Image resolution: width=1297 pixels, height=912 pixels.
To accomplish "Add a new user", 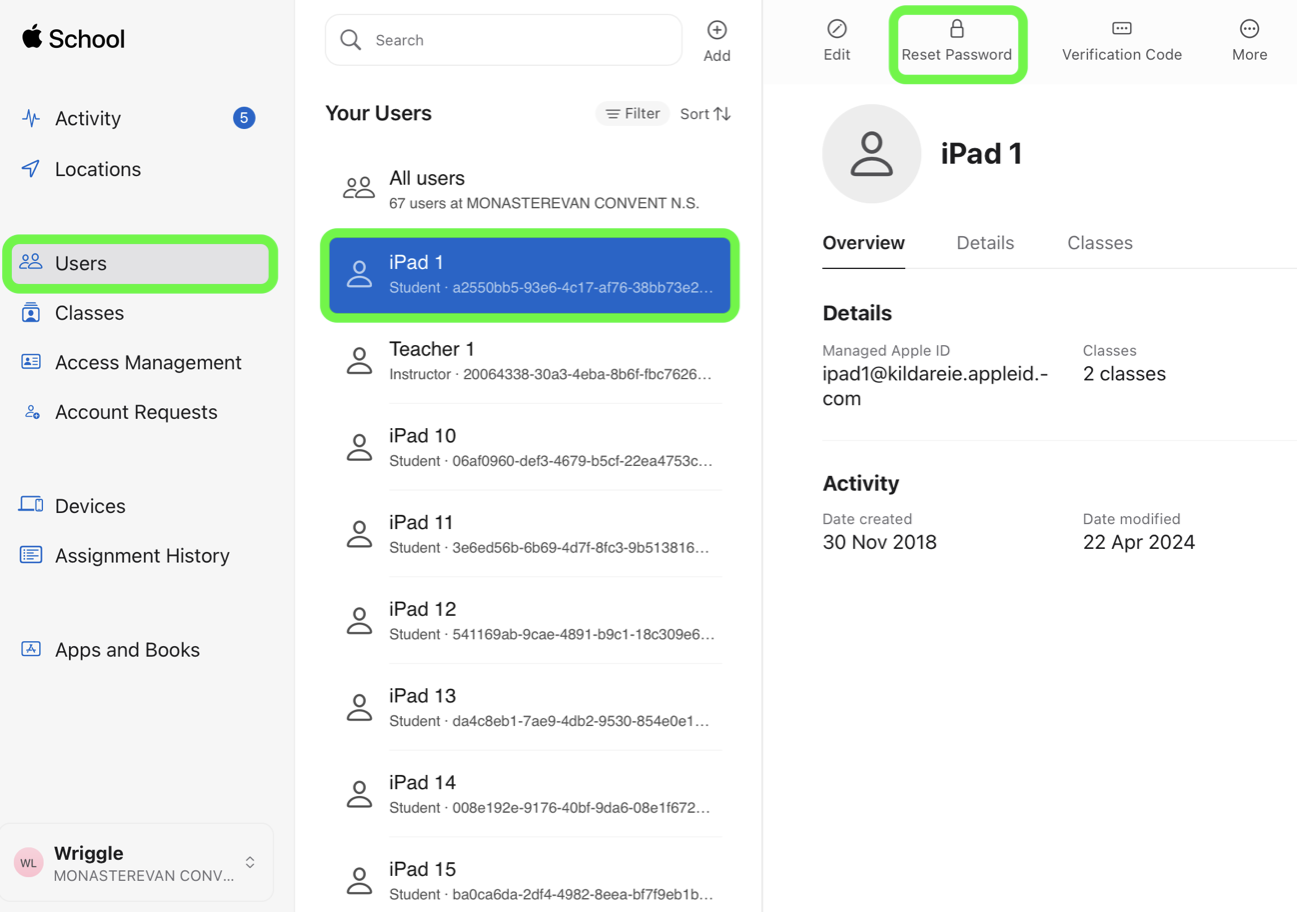I will pos(717,41).
